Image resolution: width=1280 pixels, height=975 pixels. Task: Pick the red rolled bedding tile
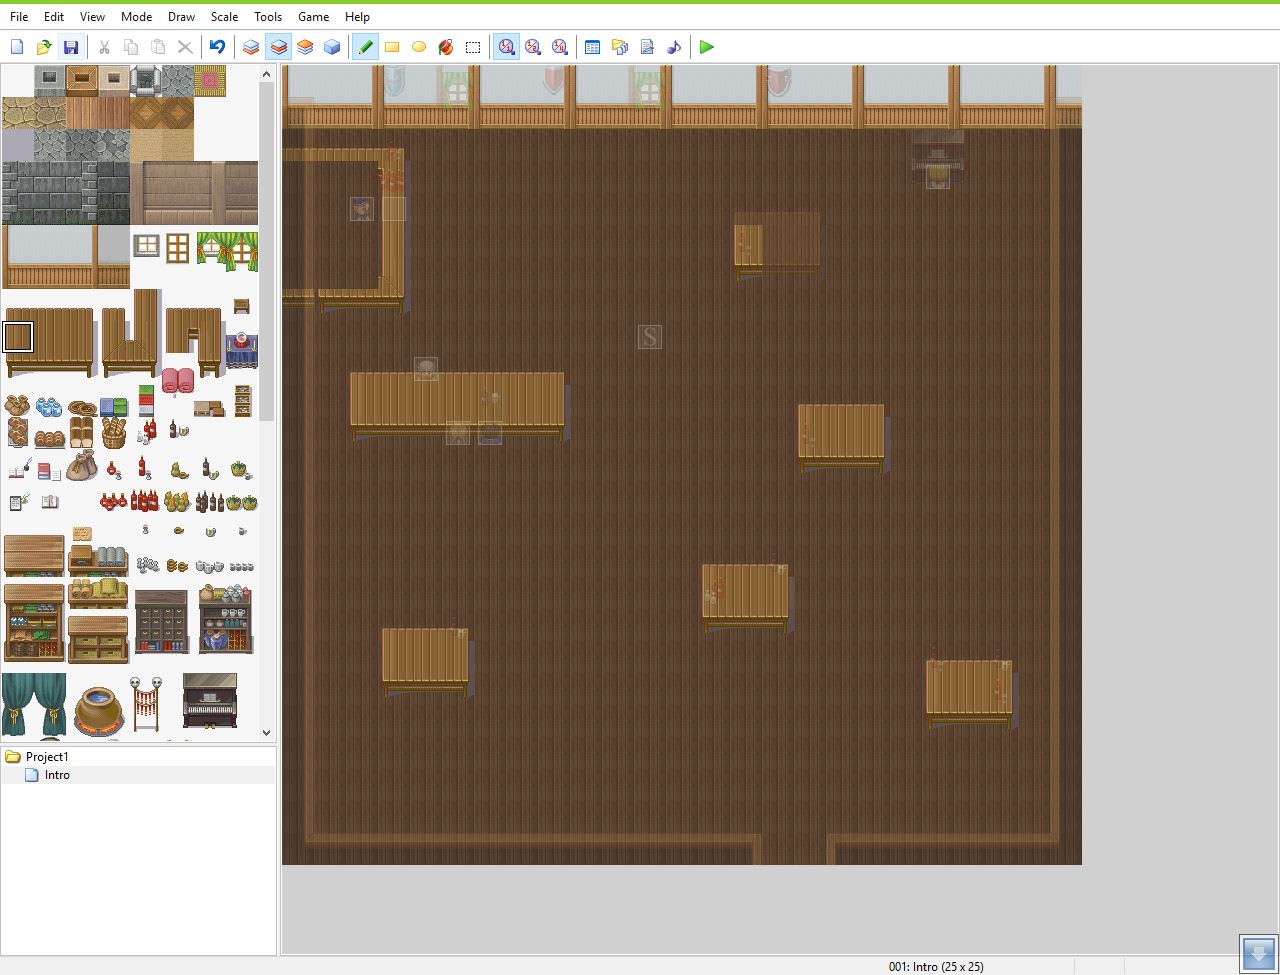coord(177,380)
